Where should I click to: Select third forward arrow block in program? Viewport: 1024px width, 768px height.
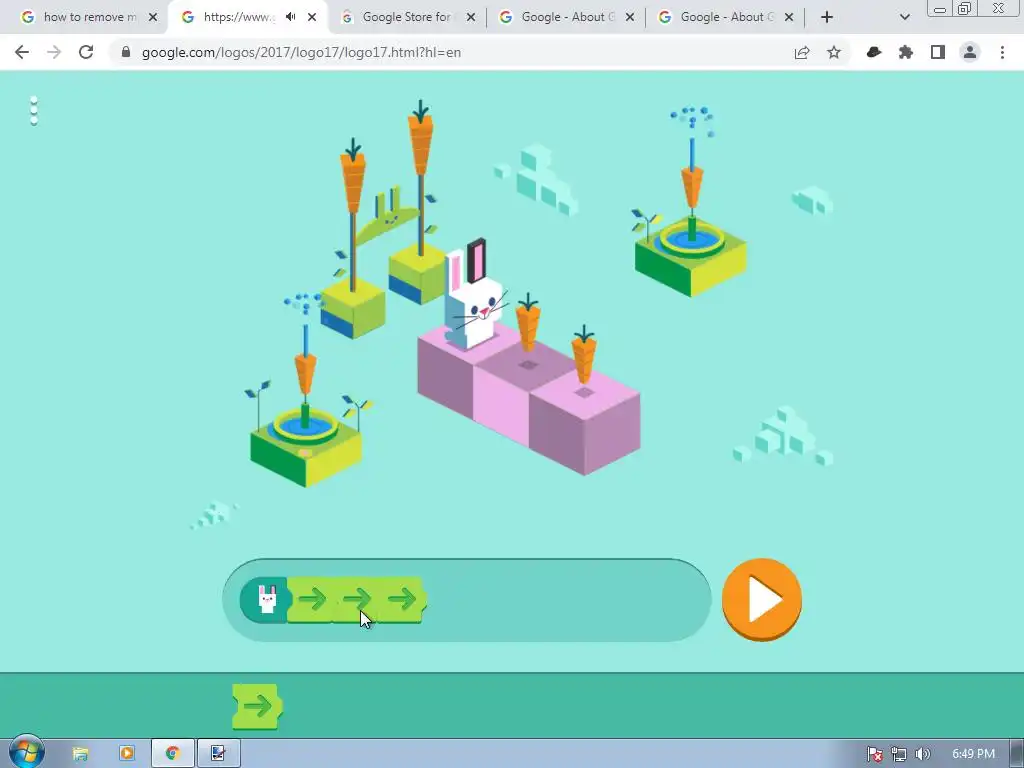point(402,599)
